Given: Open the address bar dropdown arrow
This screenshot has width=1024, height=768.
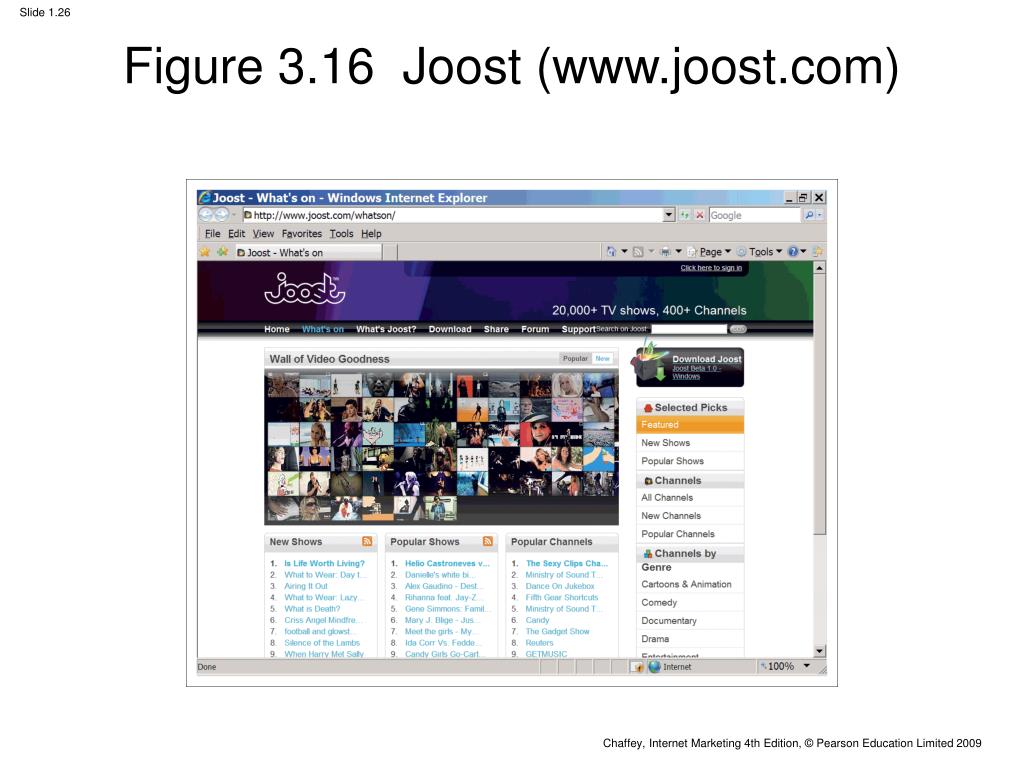Looking at the screenshot, I should pyautogui.click(x=668, y=215).
